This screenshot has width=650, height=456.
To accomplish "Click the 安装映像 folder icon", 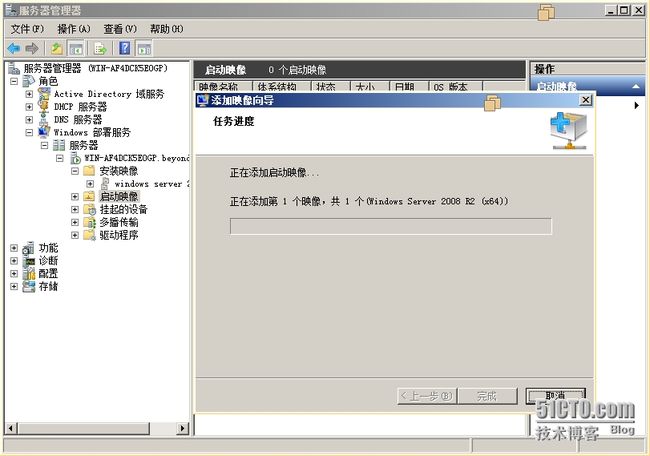I will pyautogui.click(x=89, y=171).
